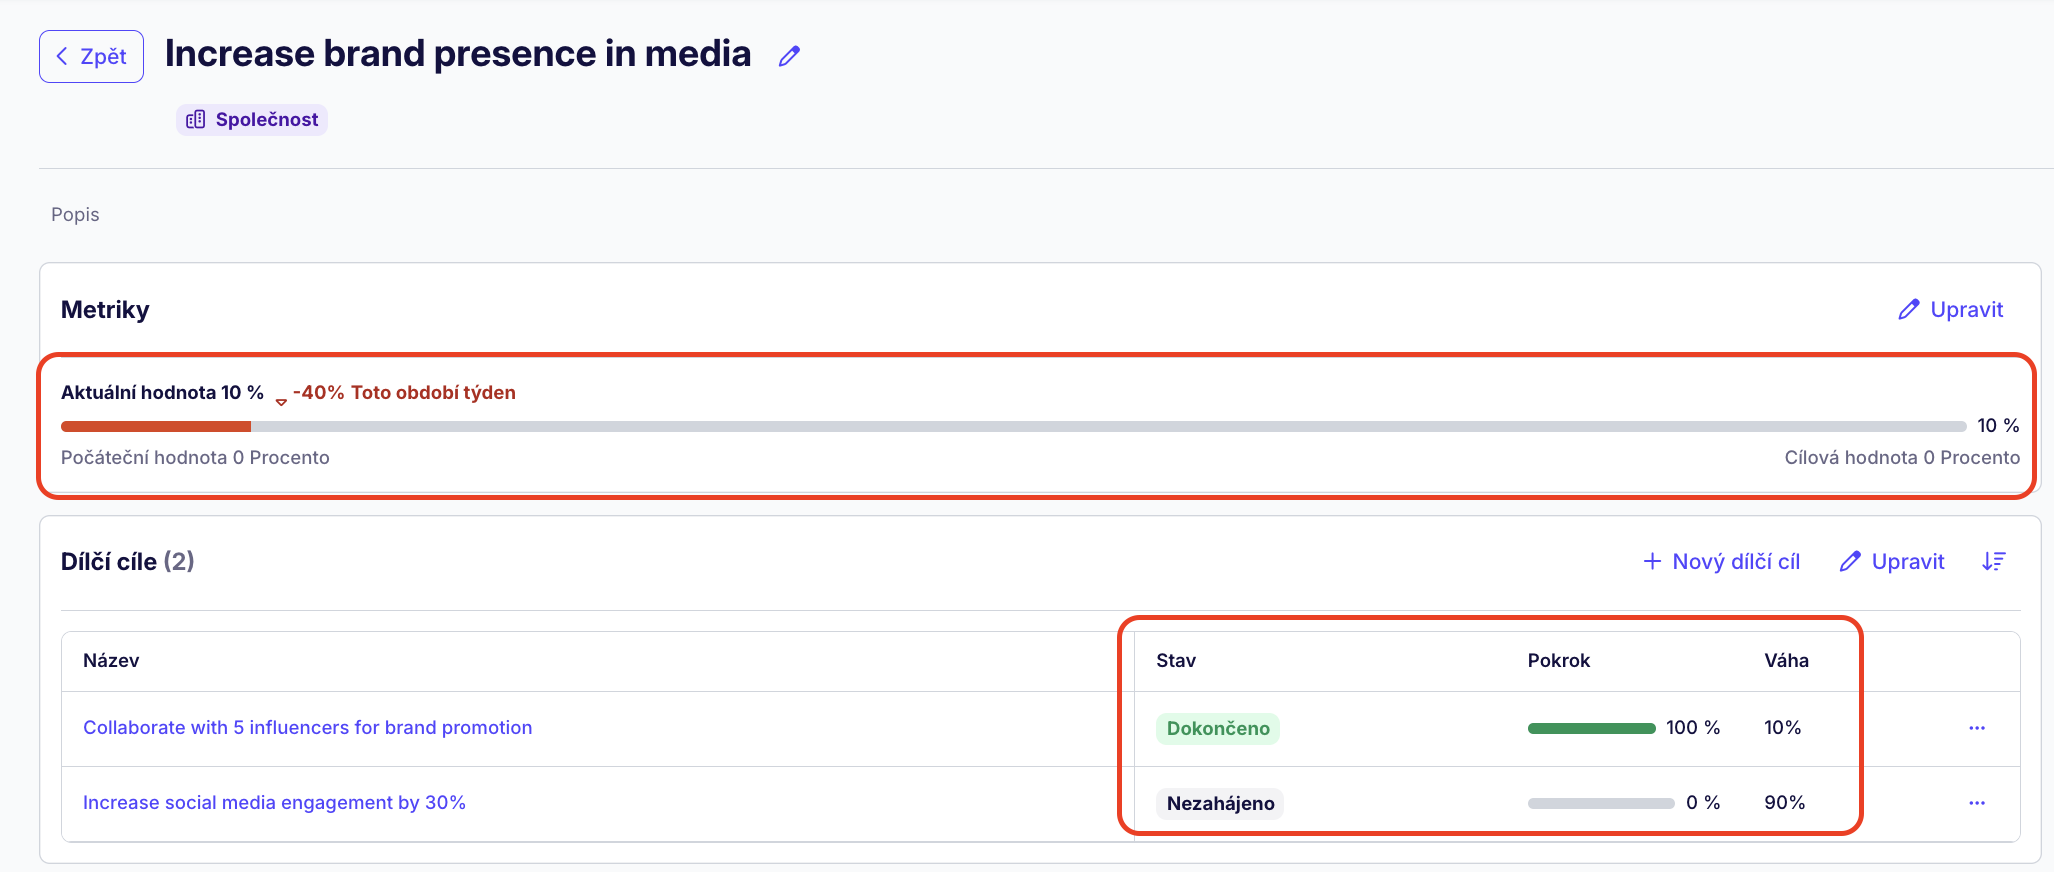
Task: Click the Dokončeno status badge
Action: coord(1218,728)
